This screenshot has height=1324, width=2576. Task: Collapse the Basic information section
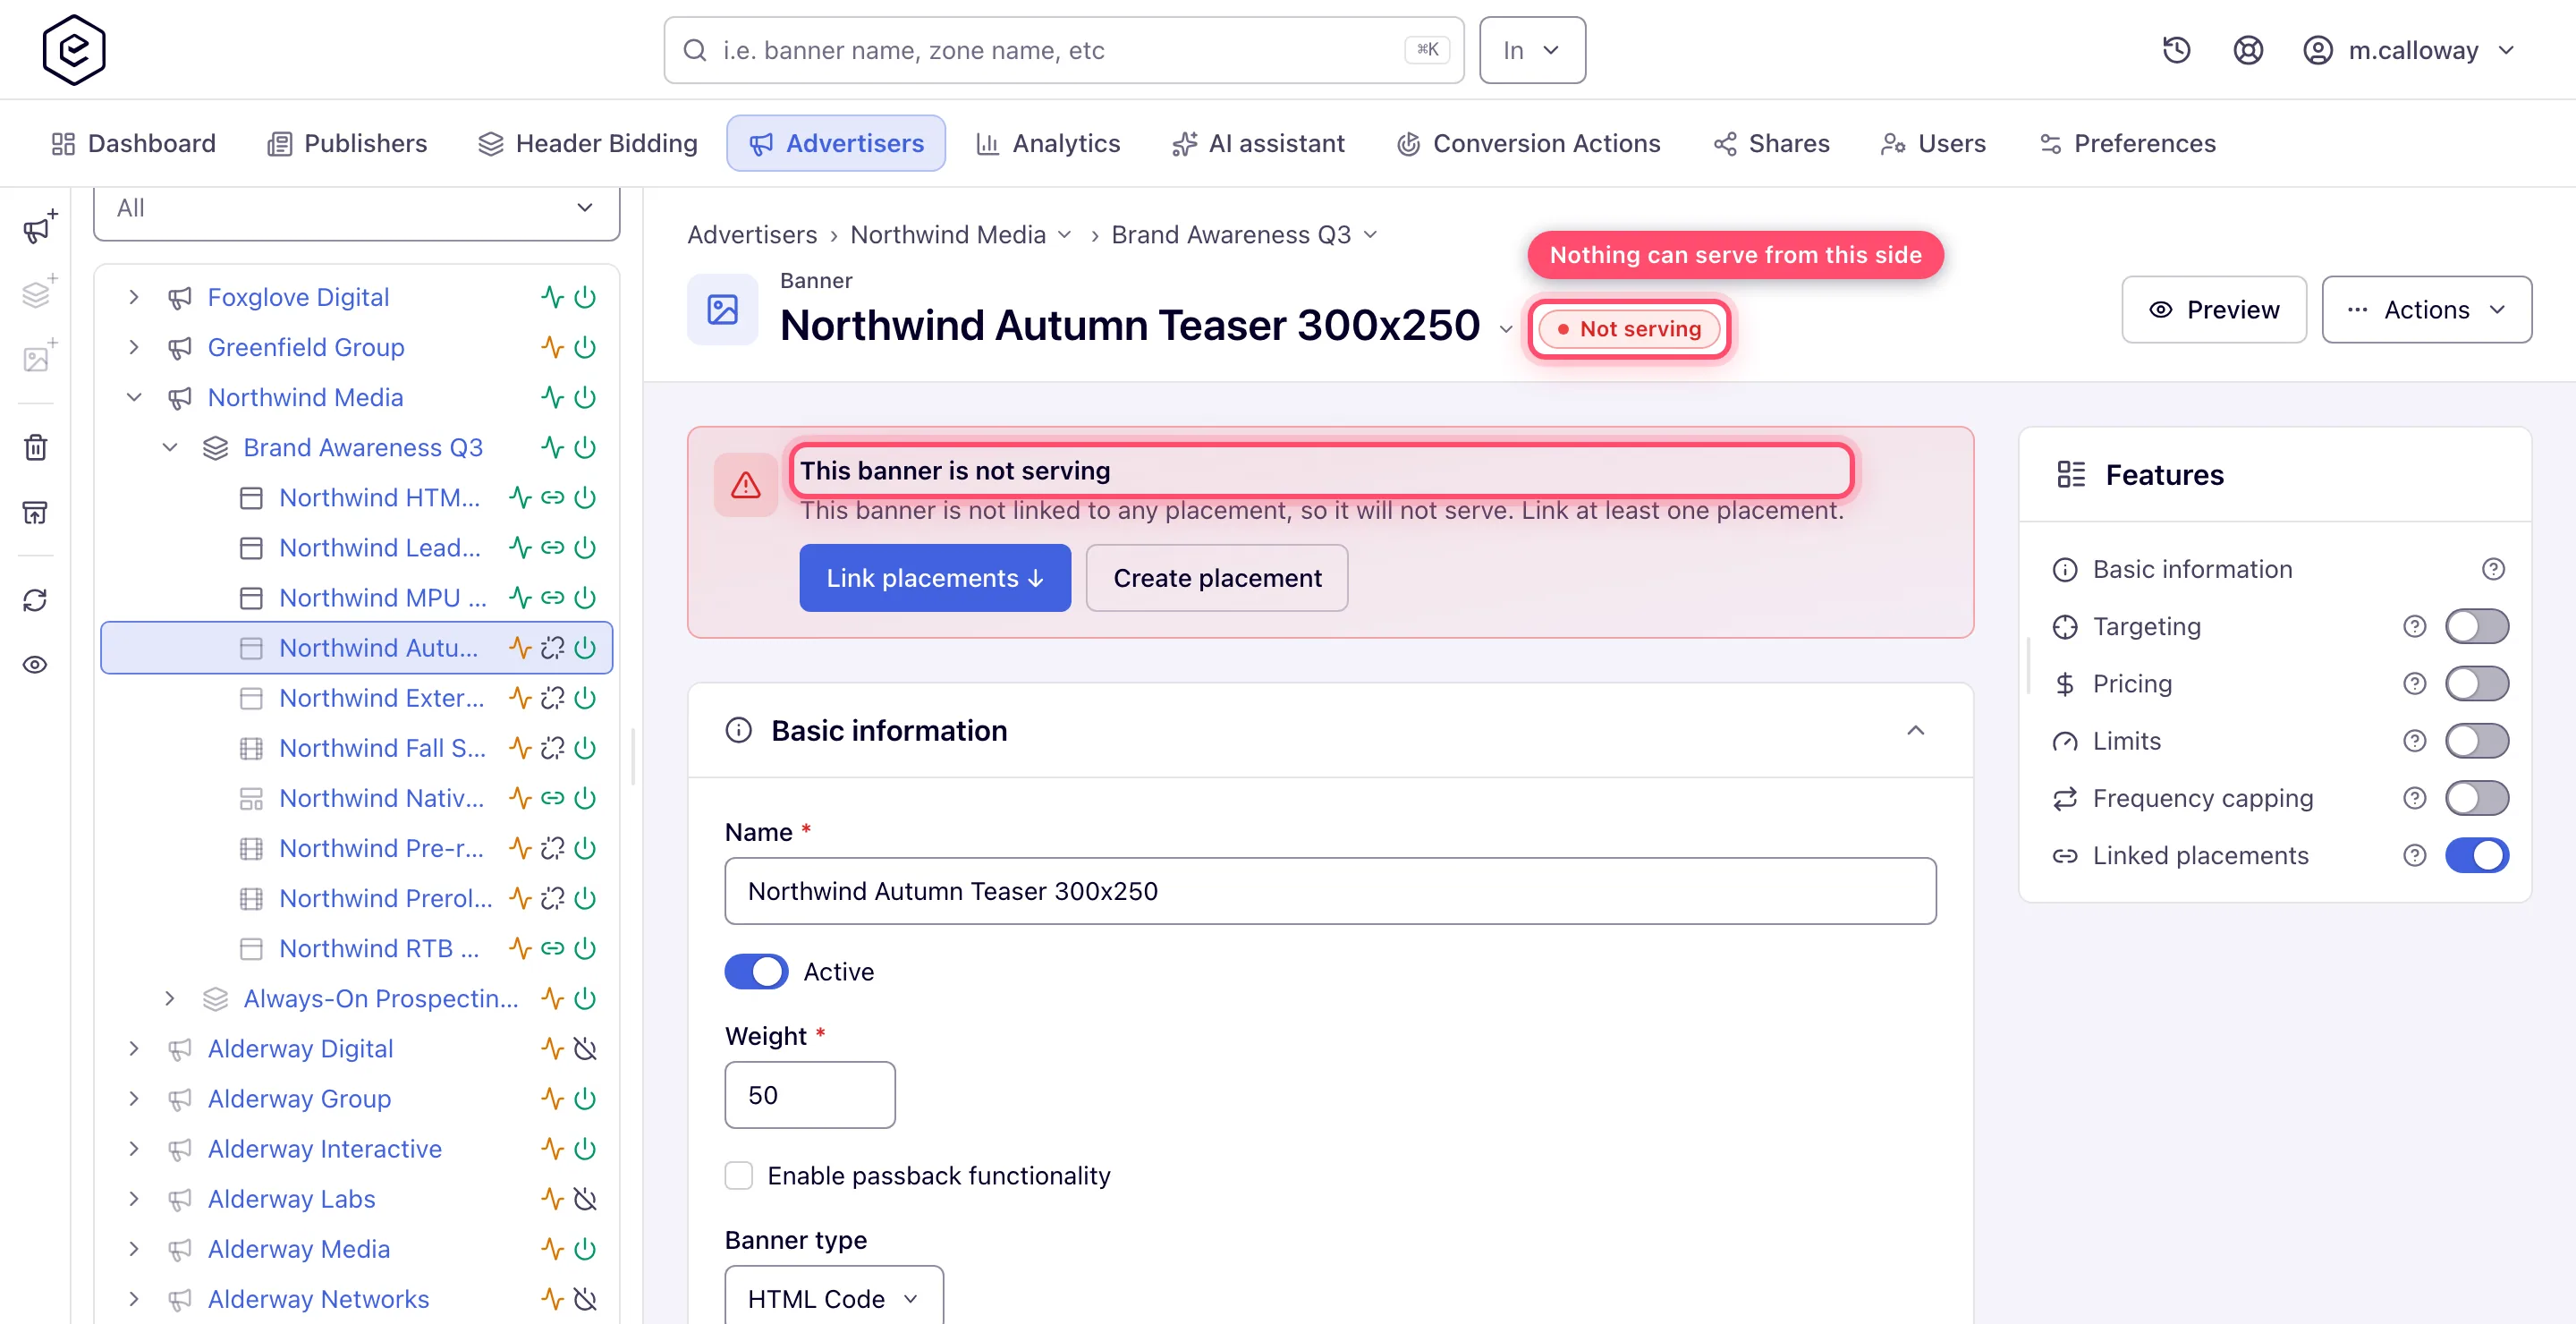[1916, 731]
